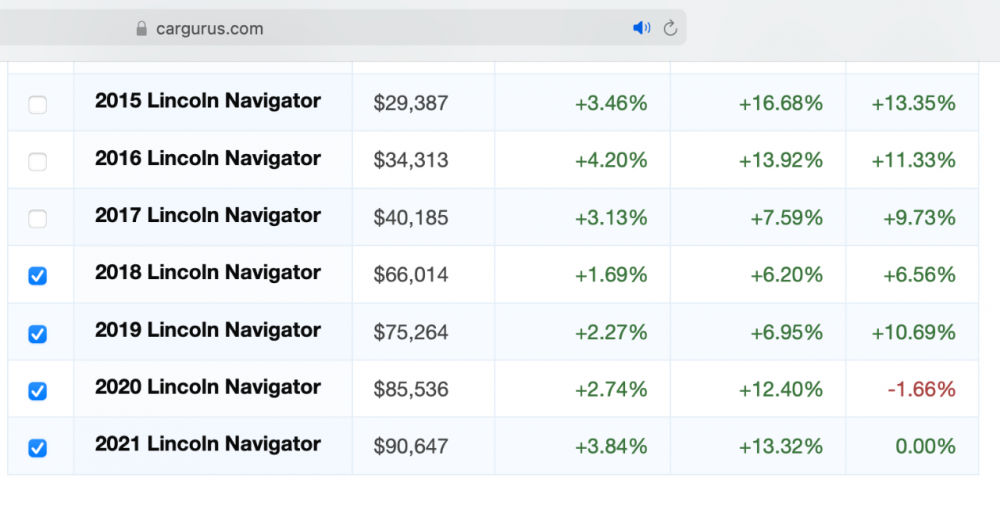Click the 2019 Lincoln Navigator model name
1000x509 pixels.
(208, 331)
